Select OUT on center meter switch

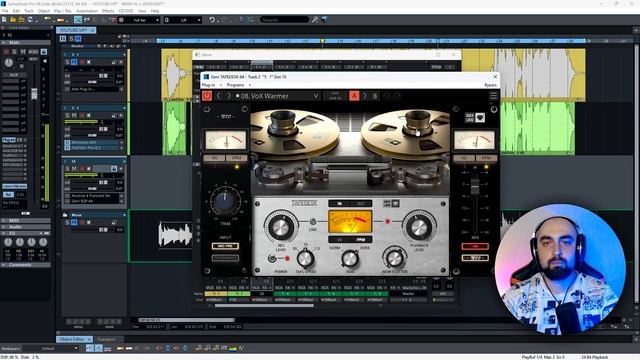tap(361, 203)
